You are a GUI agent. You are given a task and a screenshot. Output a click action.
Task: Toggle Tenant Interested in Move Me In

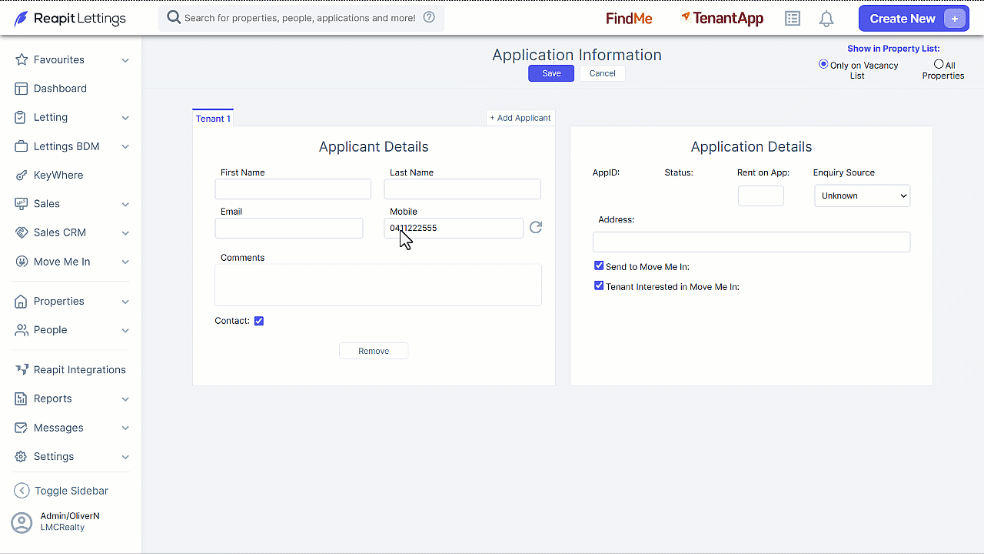point(599,286)
